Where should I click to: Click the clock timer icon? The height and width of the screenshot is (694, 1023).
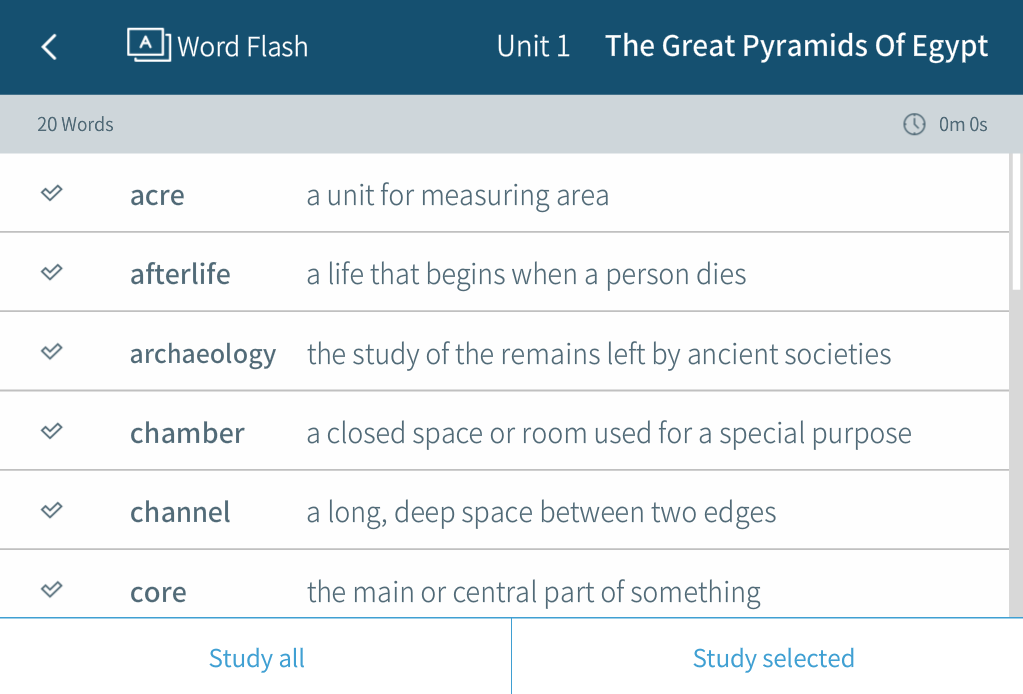coord(914,124)
